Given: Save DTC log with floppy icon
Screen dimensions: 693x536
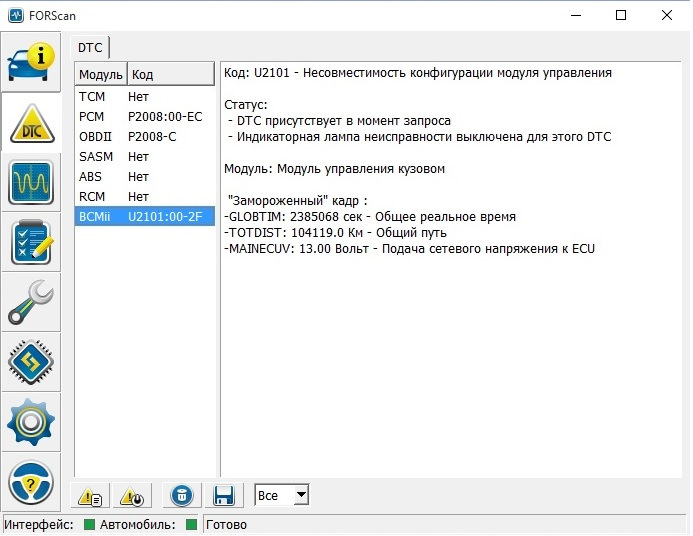Looking at the screenshot, I should coord(224,496).
